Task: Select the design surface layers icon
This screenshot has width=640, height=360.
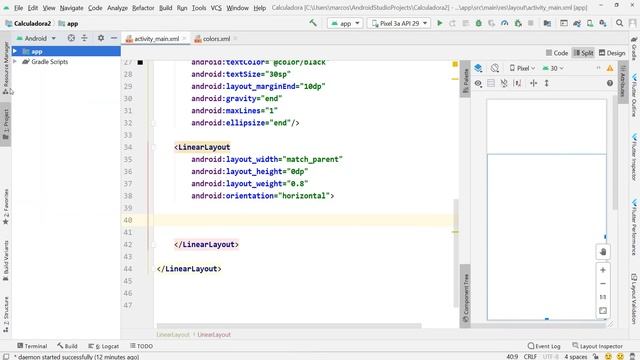Action: 478,68
